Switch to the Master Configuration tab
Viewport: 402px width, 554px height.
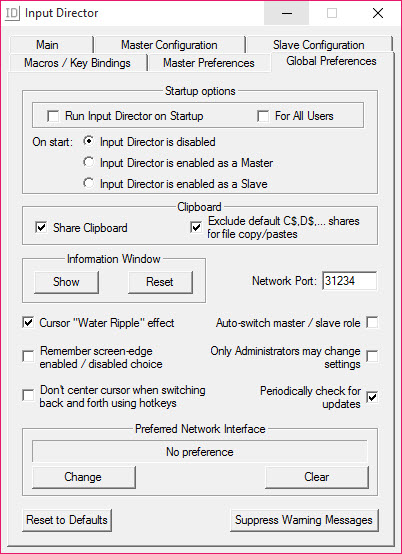[x=169, y=45]
